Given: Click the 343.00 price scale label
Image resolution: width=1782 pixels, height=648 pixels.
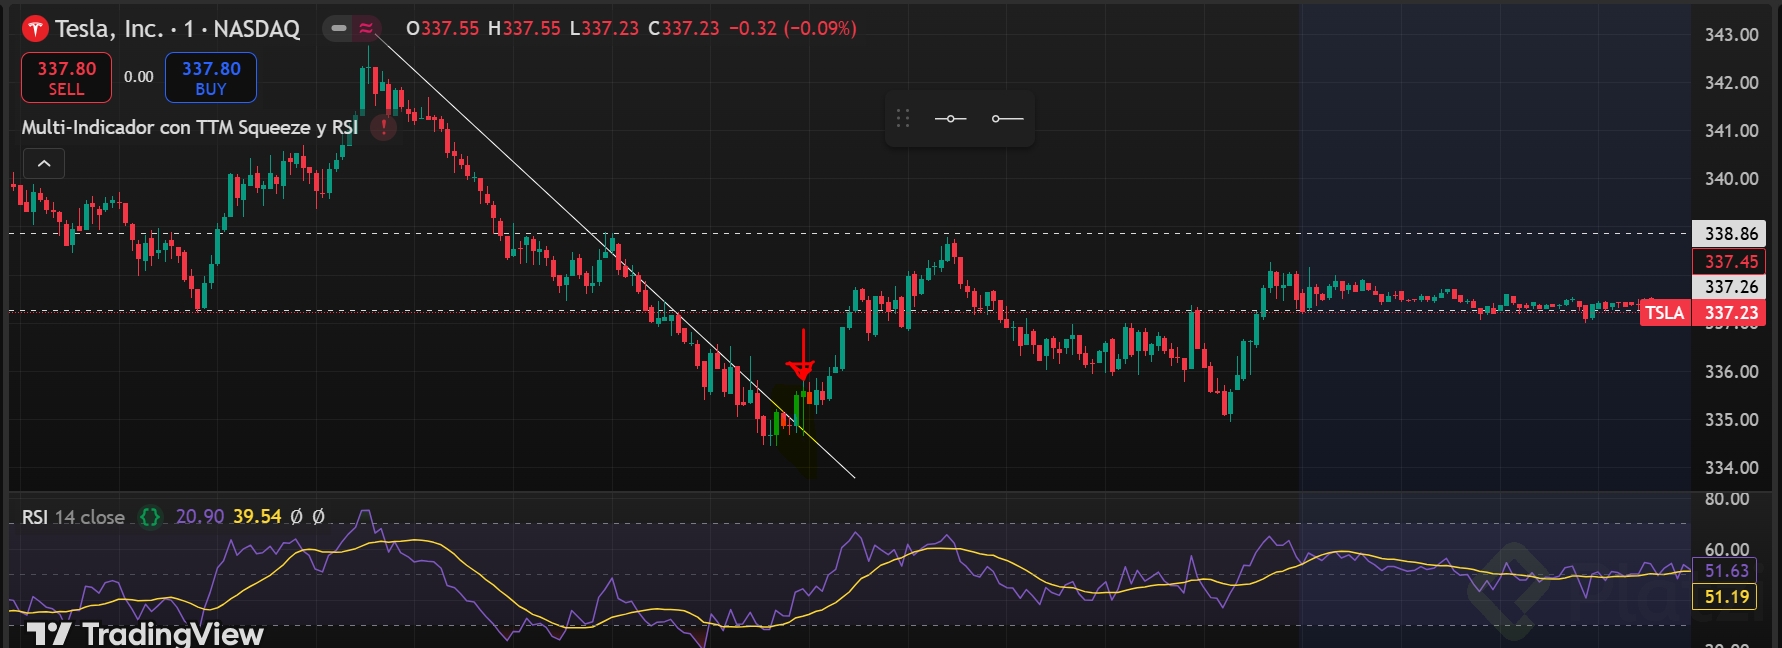Looking at the screenshot, I should pyautogui.click(x=1731, y=35).
